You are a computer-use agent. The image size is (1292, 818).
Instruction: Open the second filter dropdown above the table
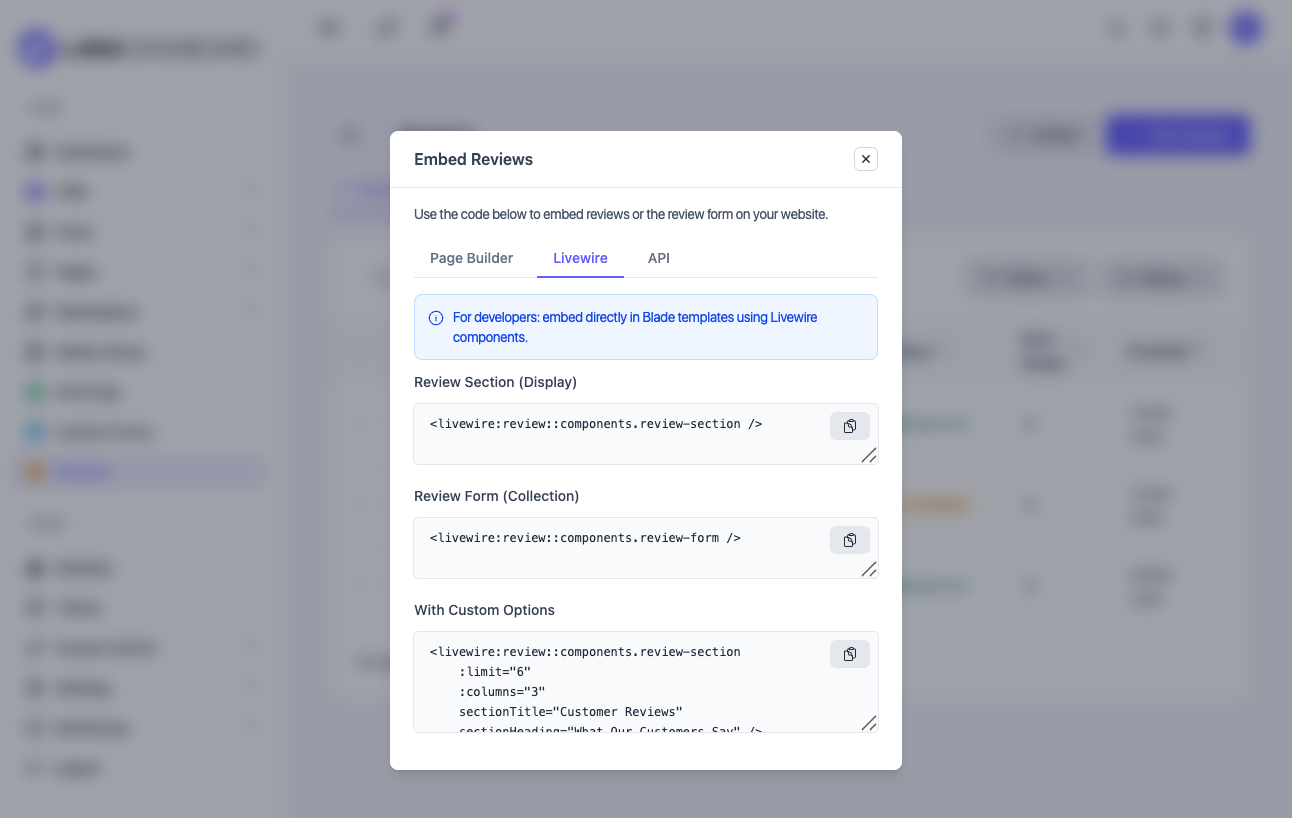1162,278
